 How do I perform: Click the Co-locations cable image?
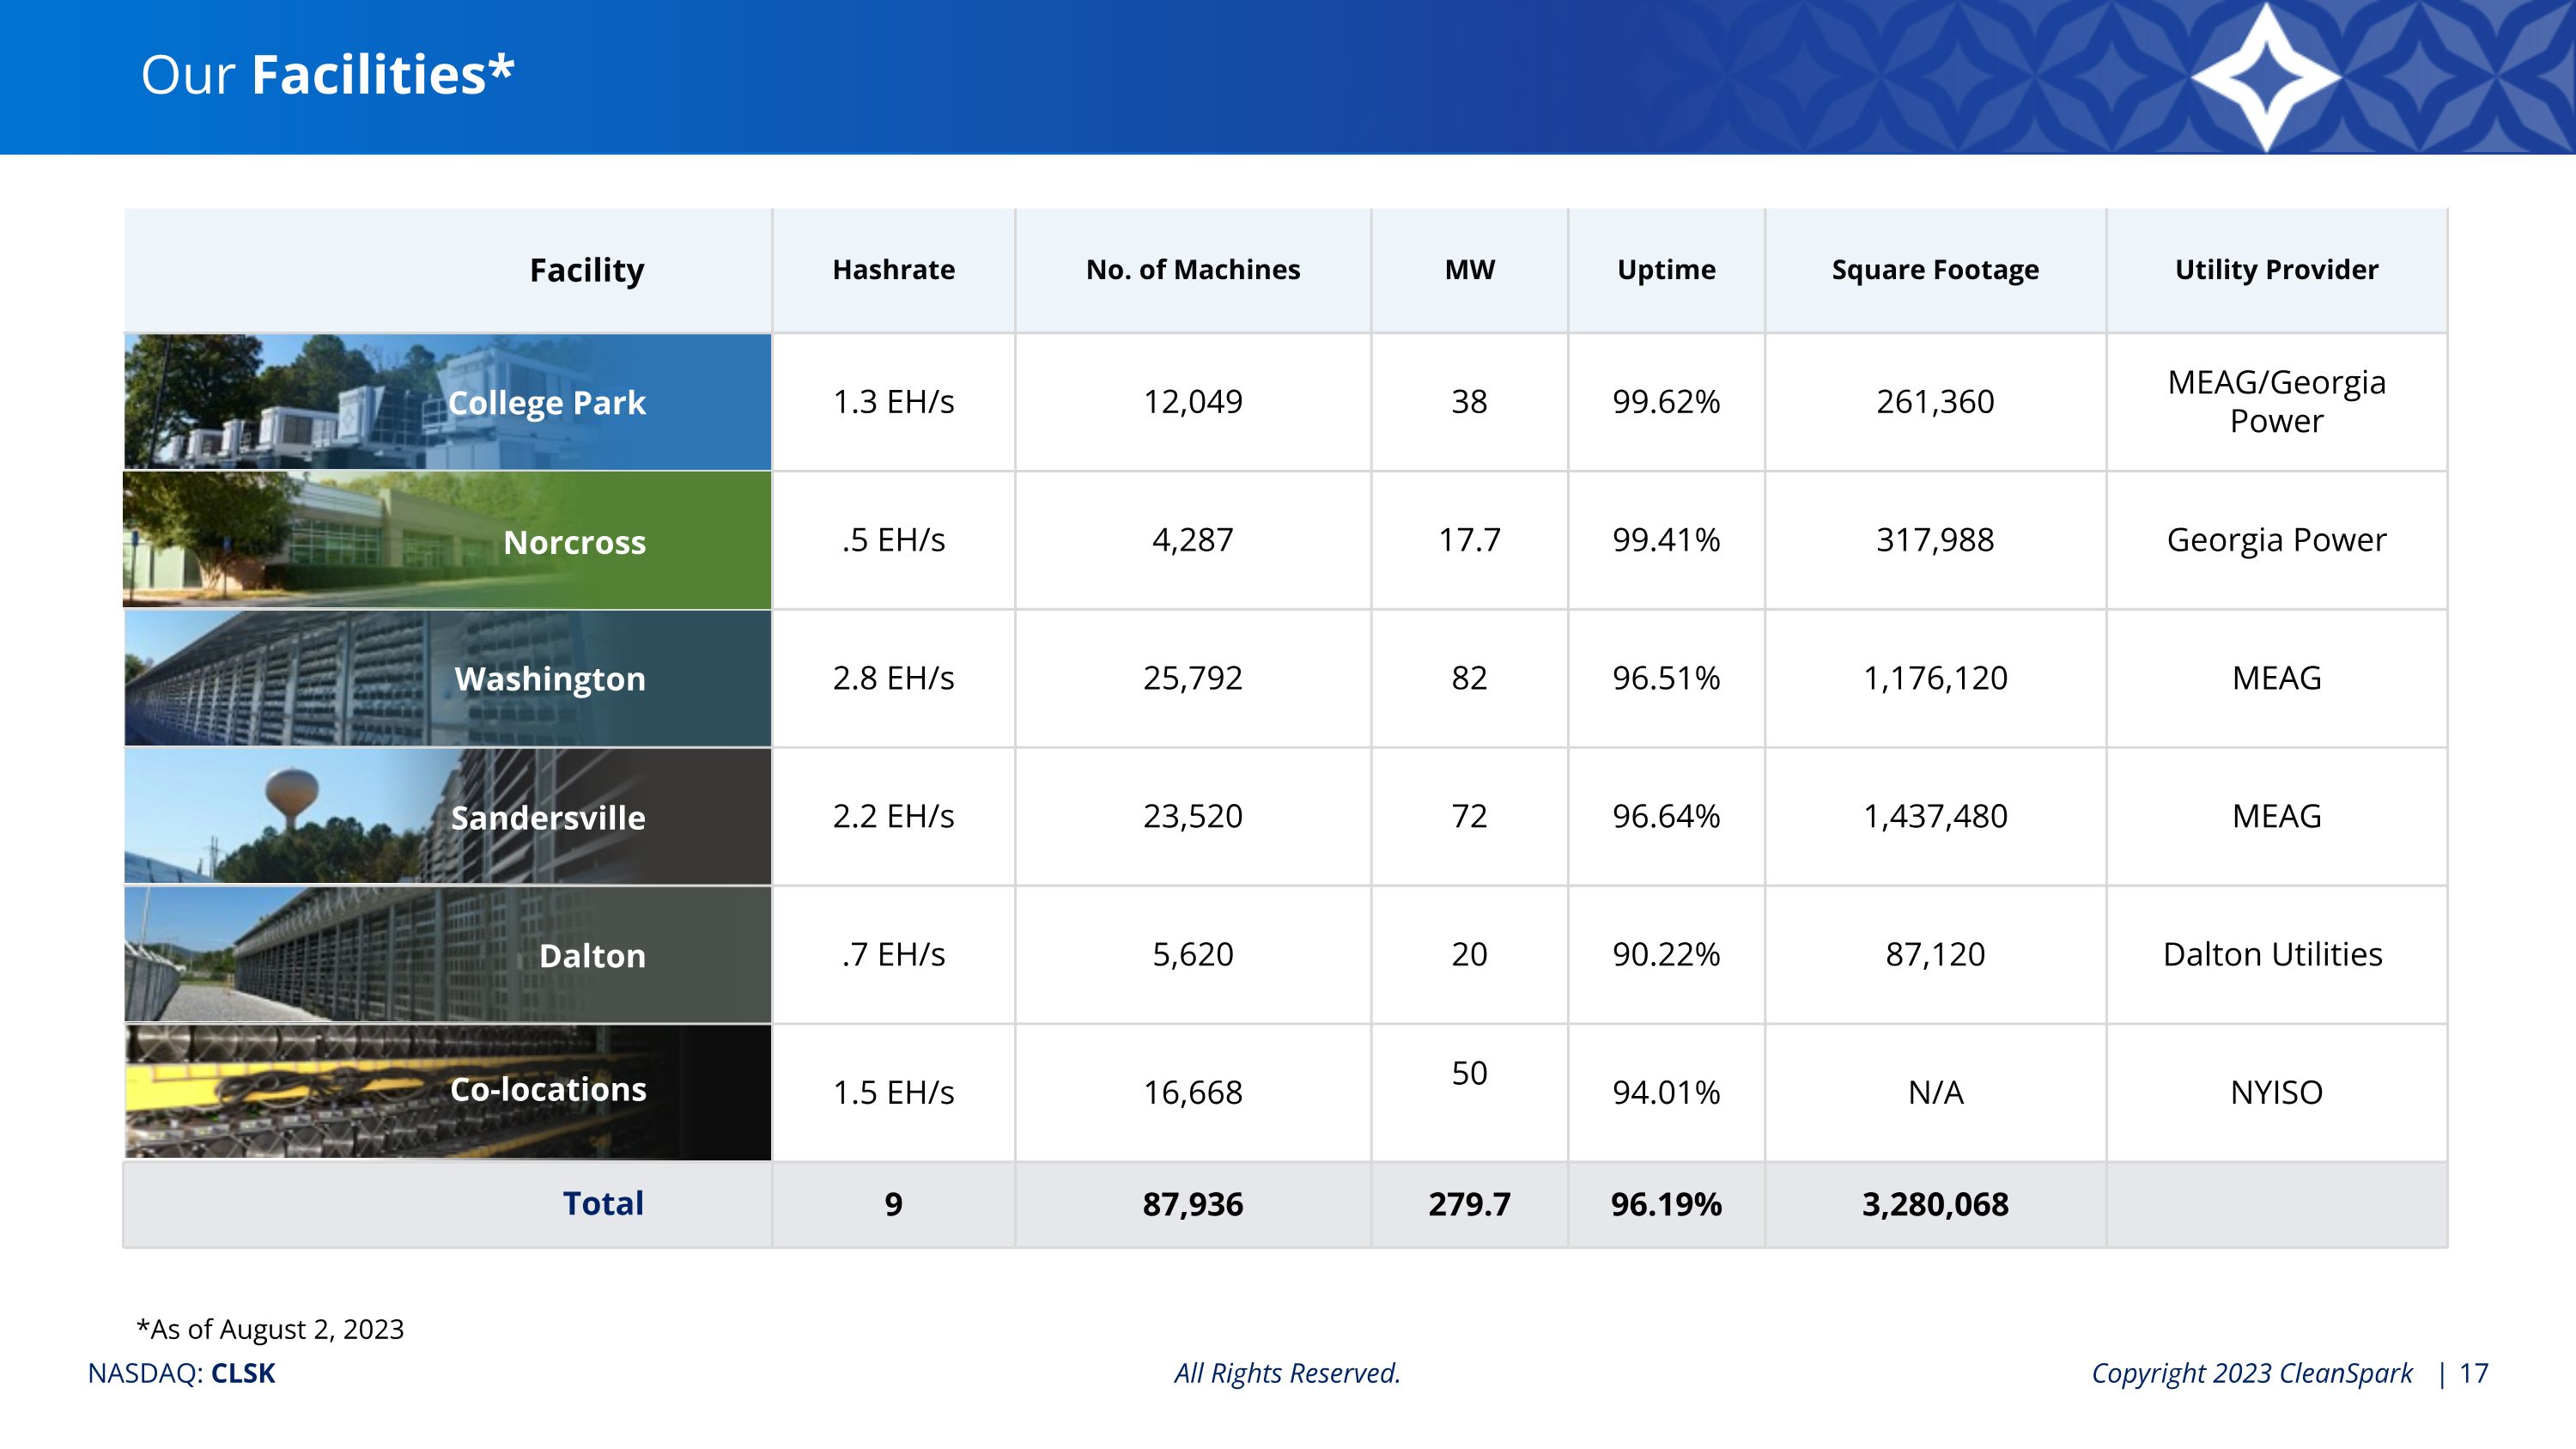447,1092
